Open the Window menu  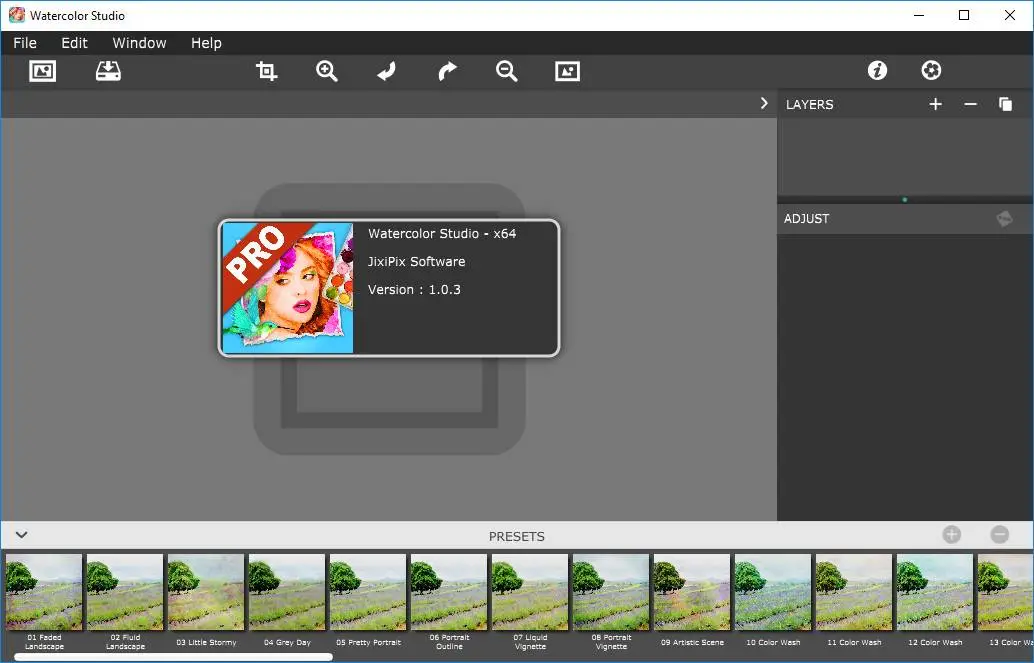[x=139, y=43]
